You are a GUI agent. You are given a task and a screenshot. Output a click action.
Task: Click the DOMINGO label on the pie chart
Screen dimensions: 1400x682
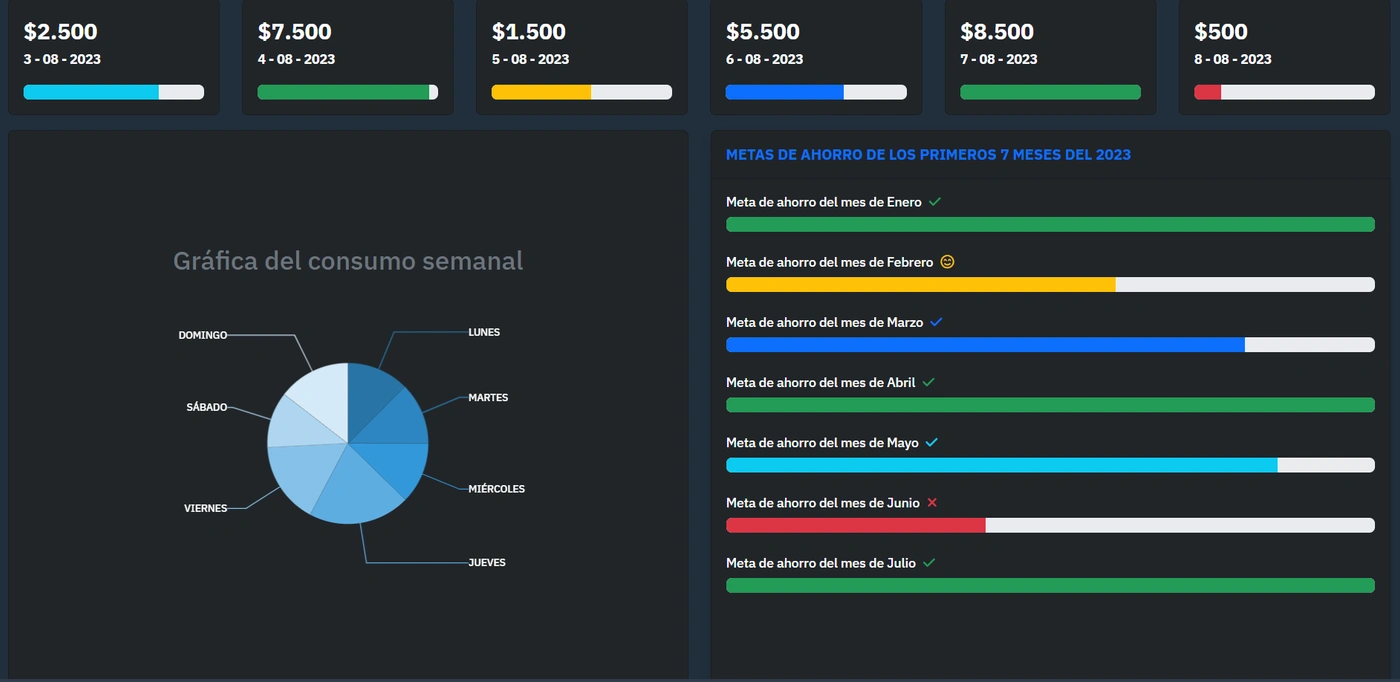[x=203, y=335]
